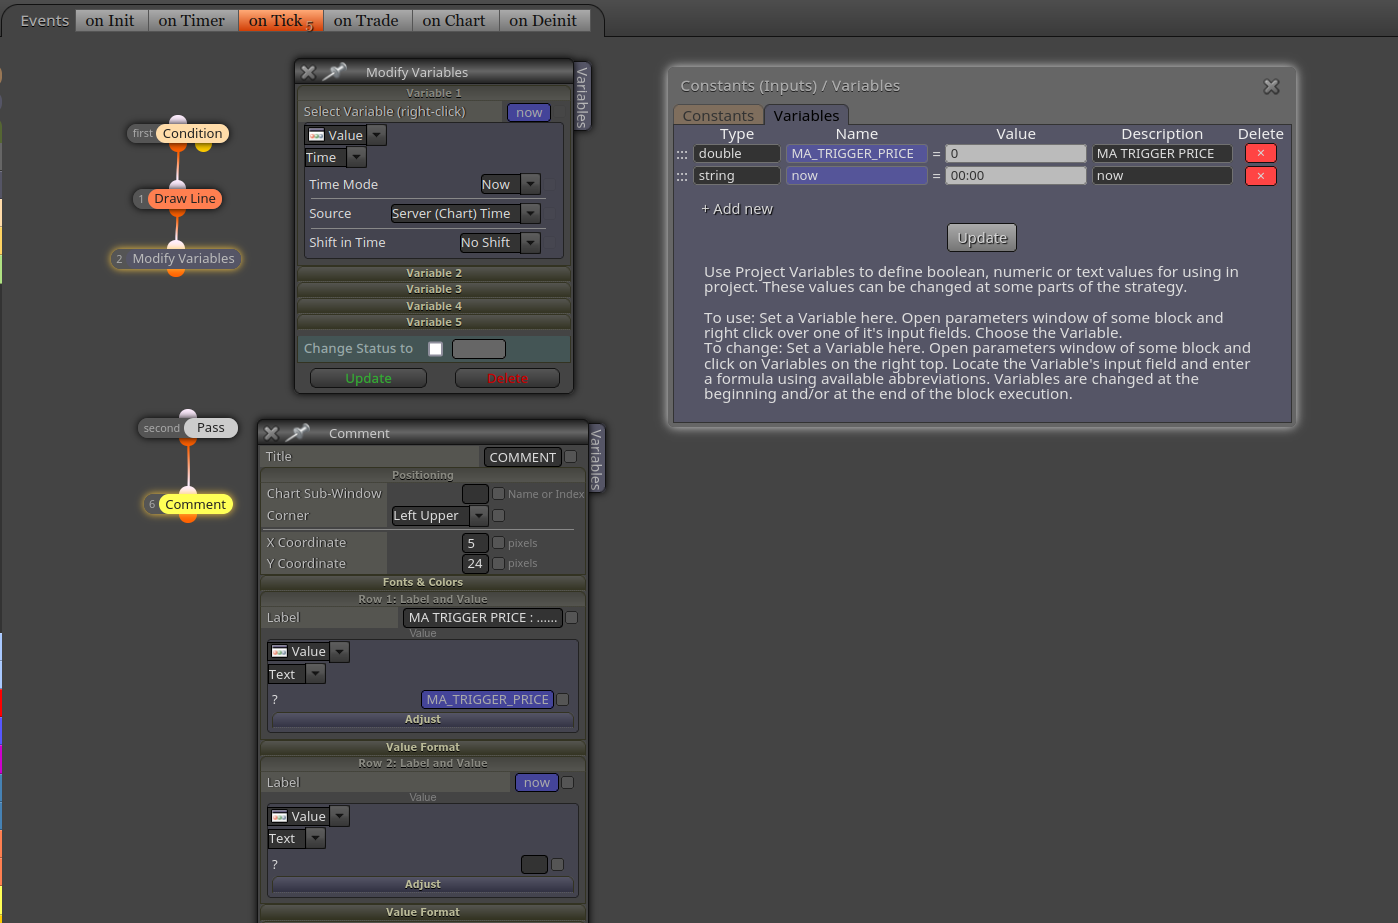This screenshot has height=923, width=1398.
Task: Click Update button in Constants window
Action: pyautogui.click(x=982, y=238)
